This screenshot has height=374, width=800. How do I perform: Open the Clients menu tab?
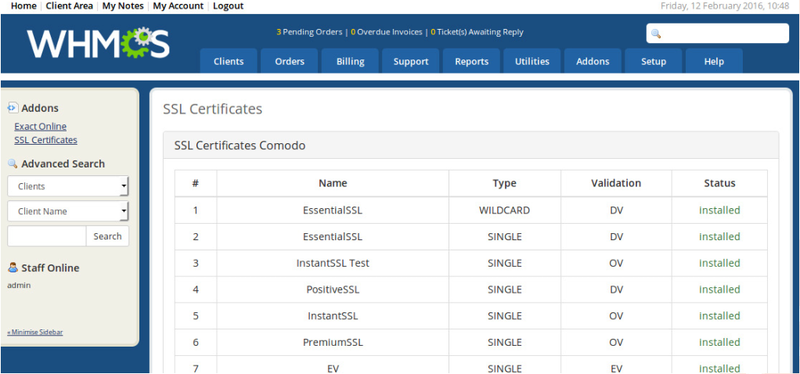pos(229,61)
